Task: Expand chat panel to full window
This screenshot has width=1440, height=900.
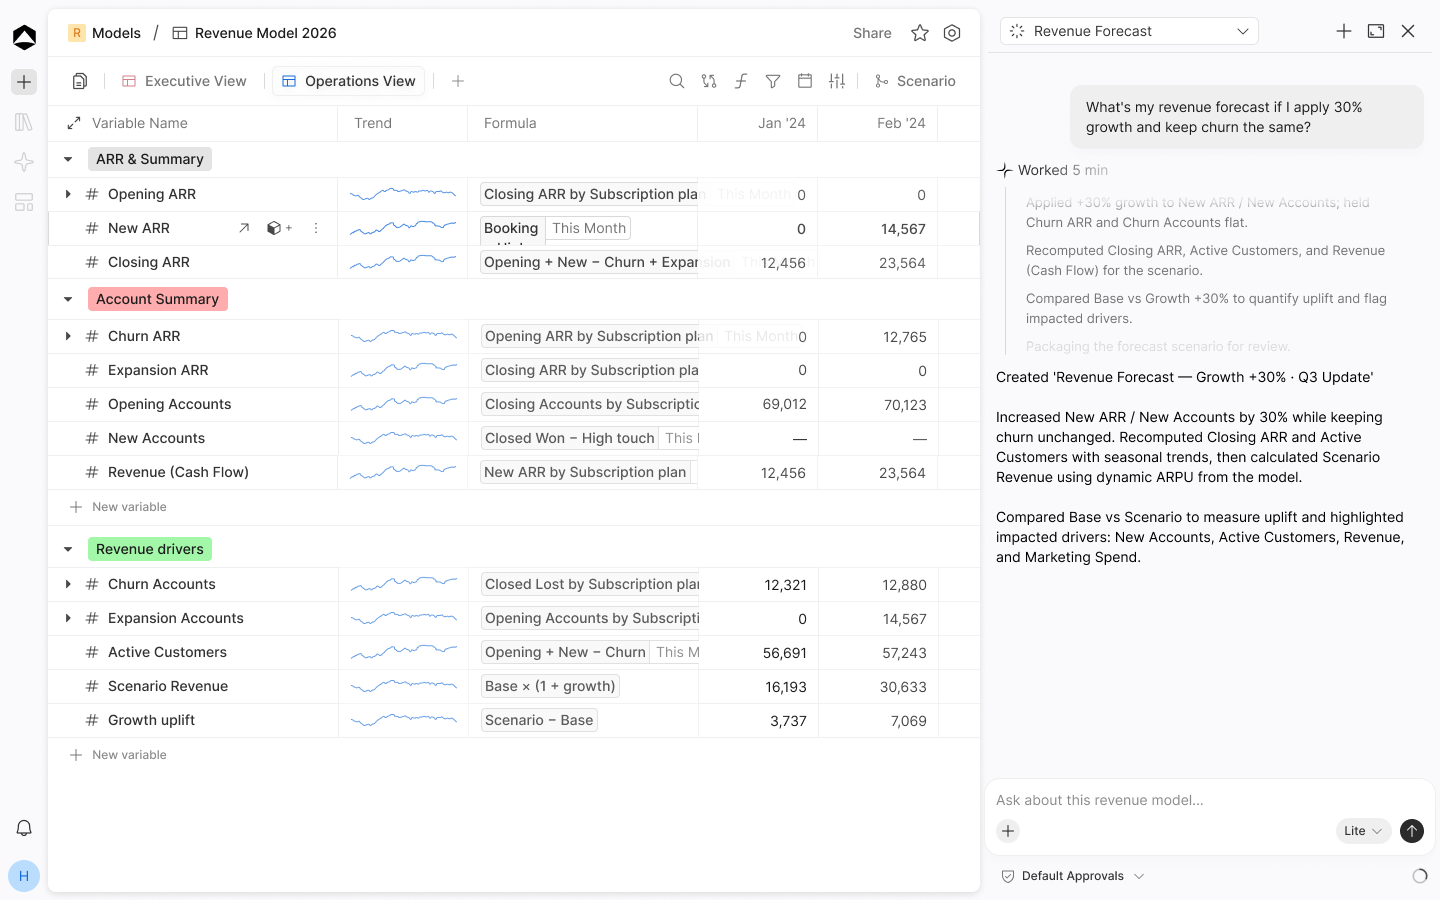Action: [x=1376, y=31]
